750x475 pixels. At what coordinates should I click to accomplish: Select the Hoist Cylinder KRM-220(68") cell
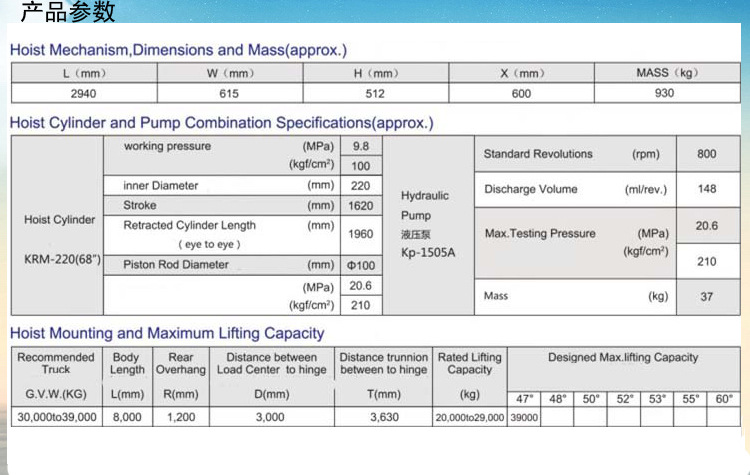click(60, 238)
